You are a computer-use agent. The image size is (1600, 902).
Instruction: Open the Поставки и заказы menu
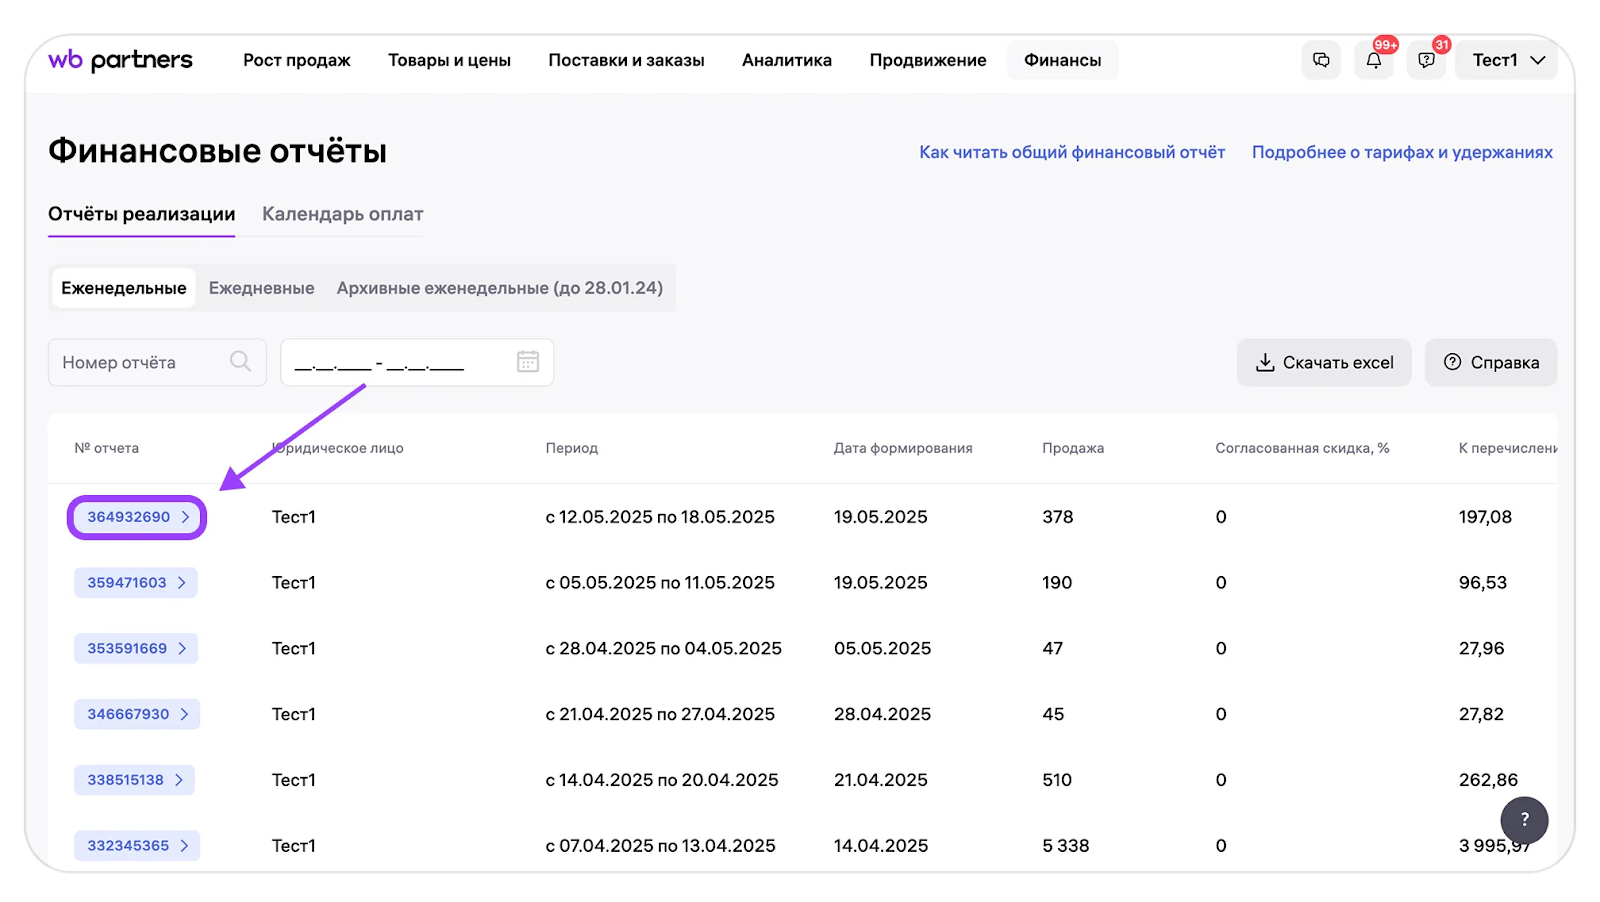[x=626, y=60]
